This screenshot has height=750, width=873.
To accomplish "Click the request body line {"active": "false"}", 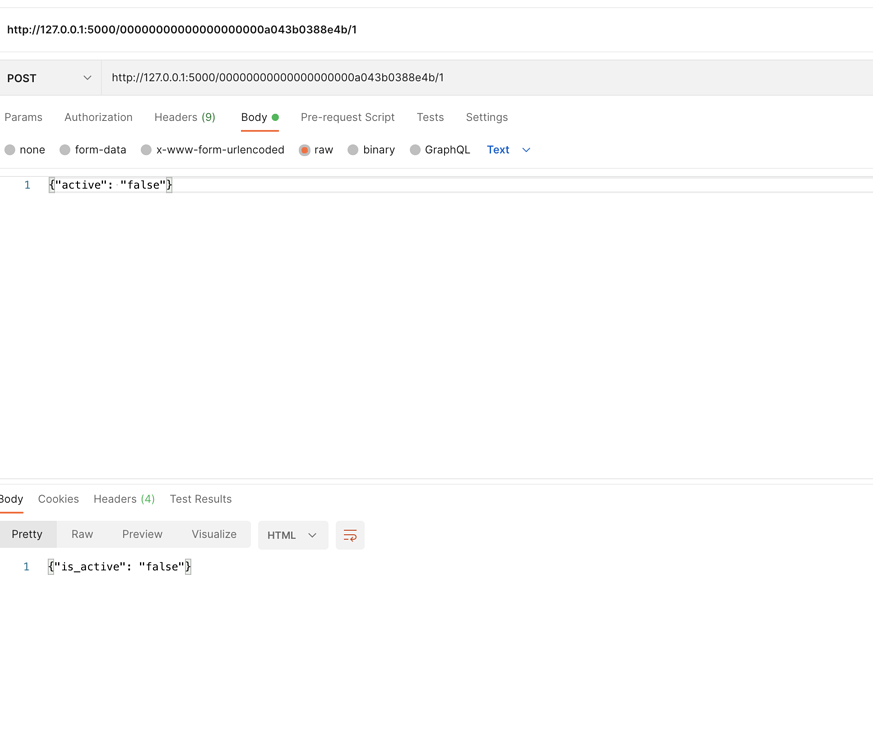I will 110,185.
